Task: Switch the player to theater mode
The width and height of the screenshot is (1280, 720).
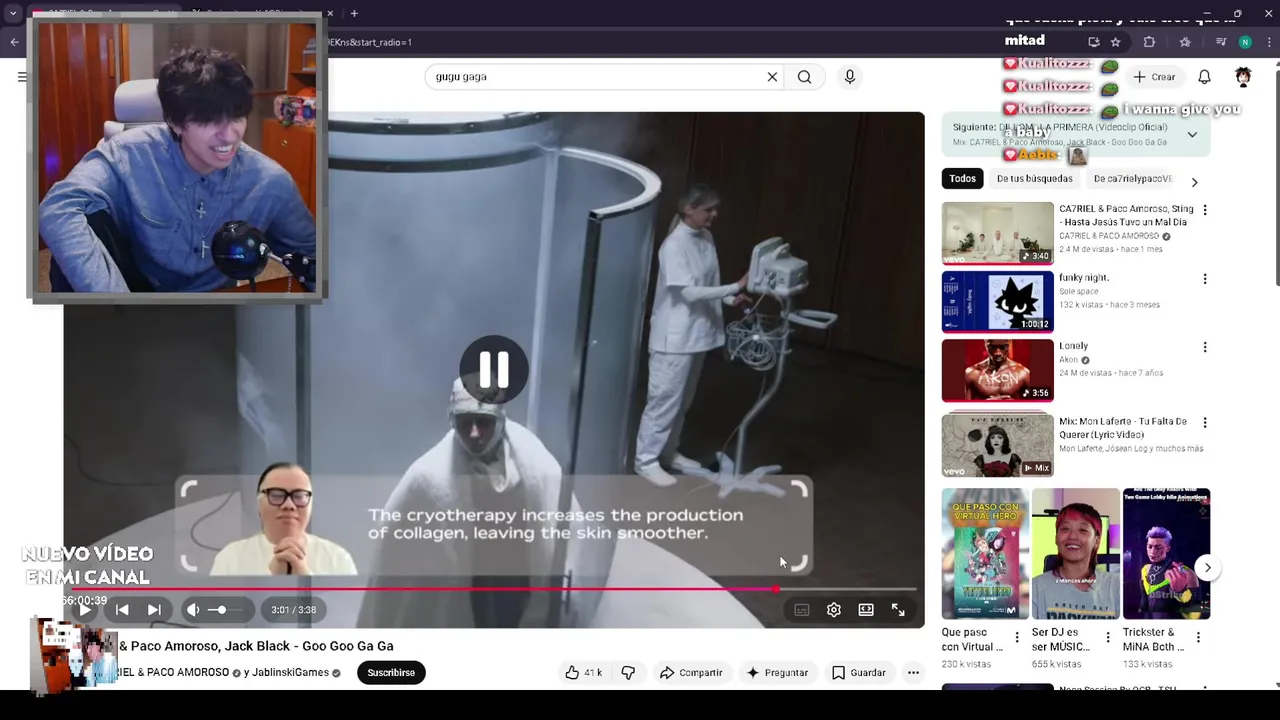Action: click(x=866, y=610)
